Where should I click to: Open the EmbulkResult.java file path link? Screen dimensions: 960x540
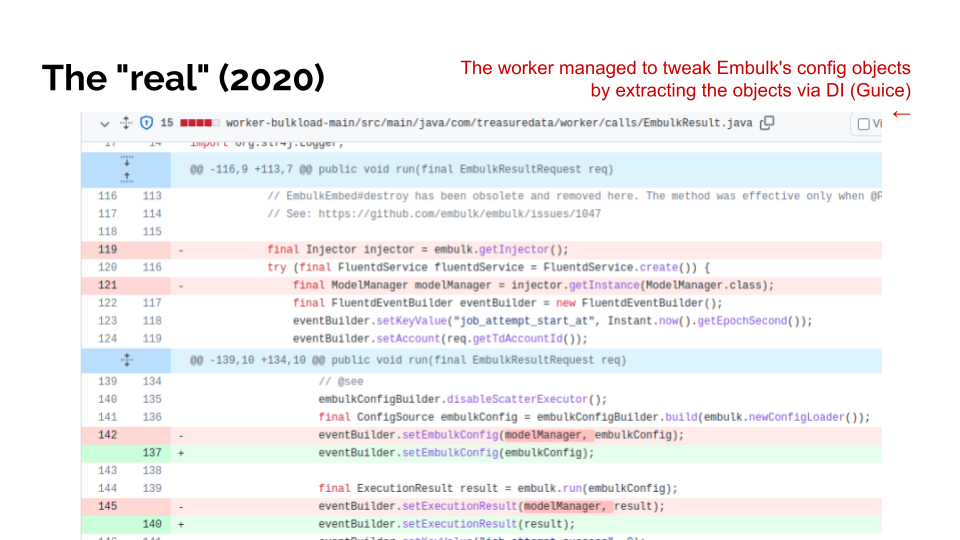489,123
